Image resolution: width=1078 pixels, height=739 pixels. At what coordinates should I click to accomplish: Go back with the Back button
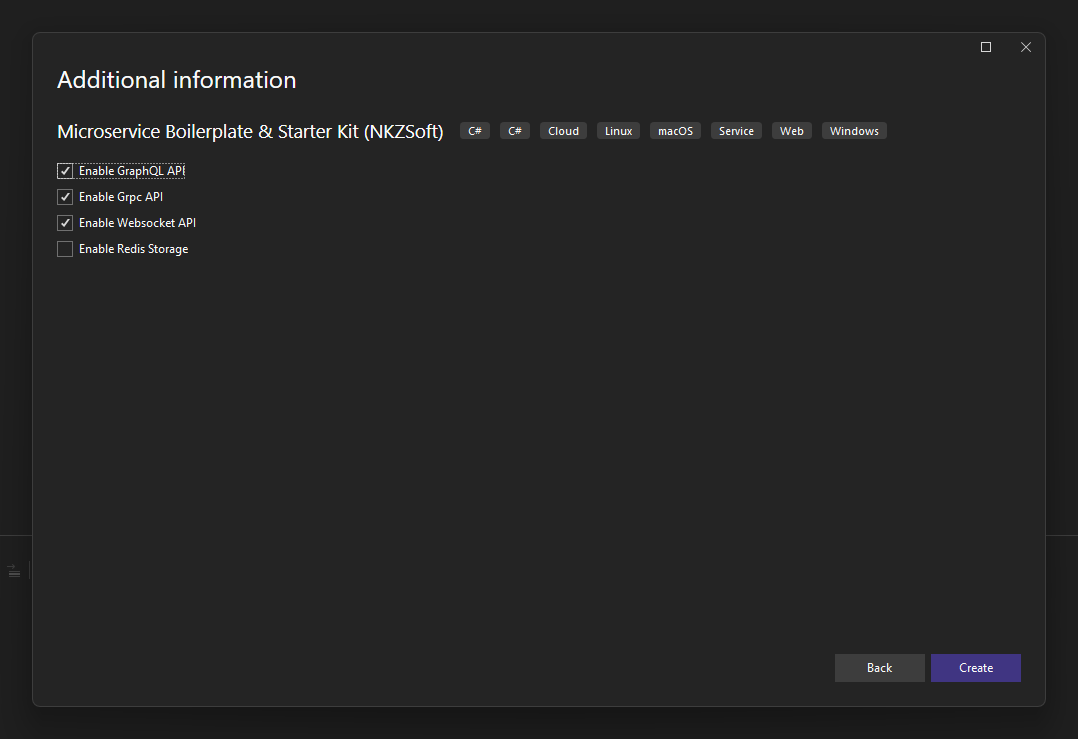(879, 668)
